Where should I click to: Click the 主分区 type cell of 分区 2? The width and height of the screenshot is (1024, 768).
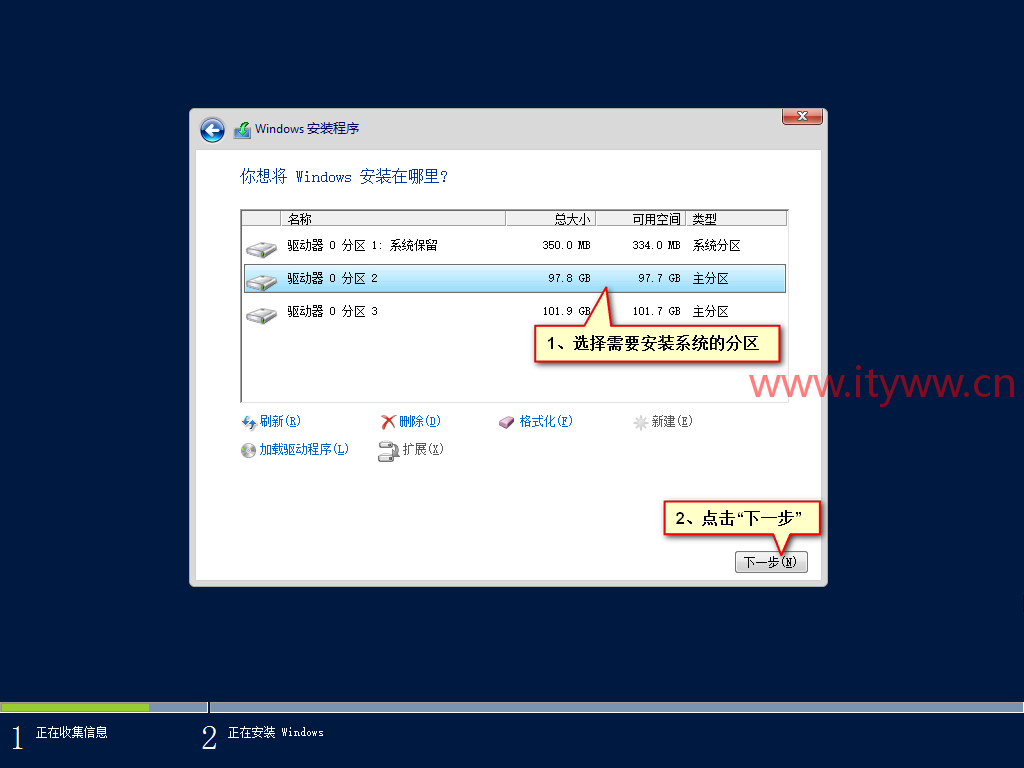point(711,279)
